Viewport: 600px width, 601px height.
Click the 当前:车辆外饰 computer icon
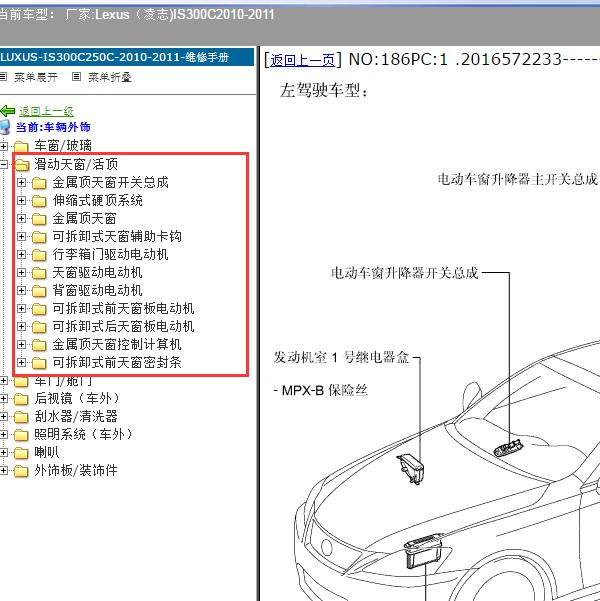coord(5,127)
